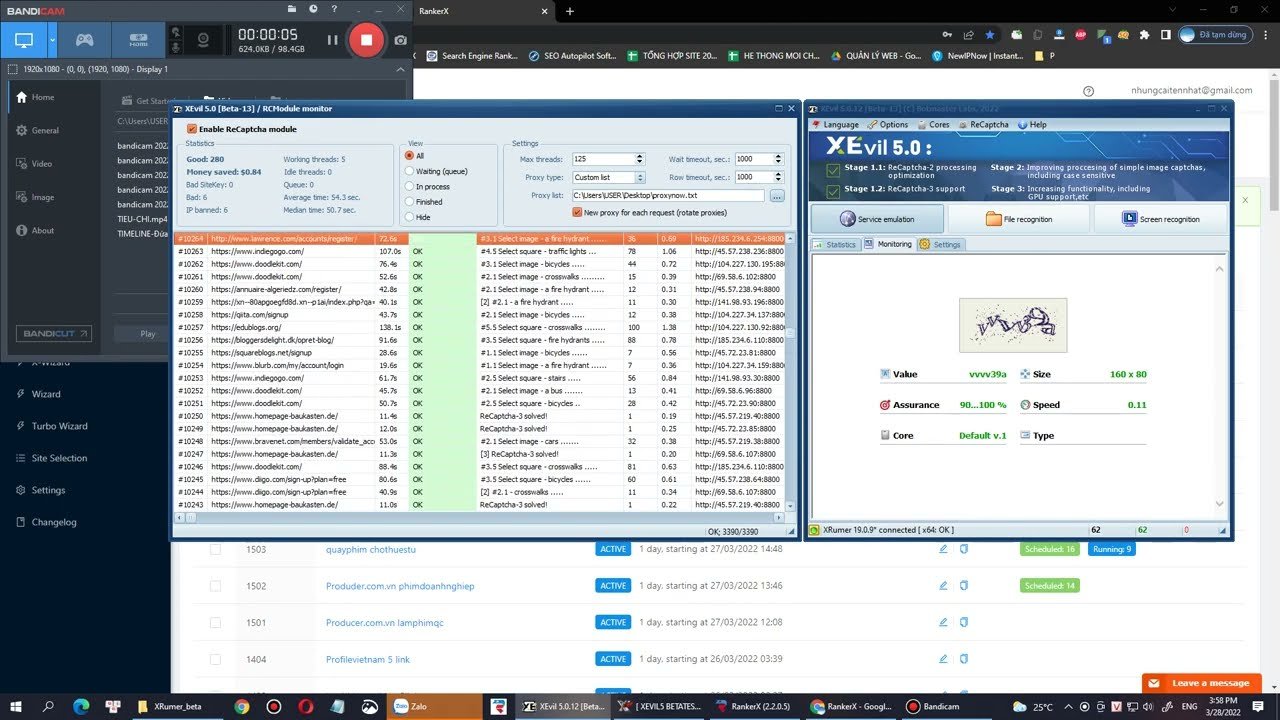This screenshot has height=720, width=1280.
Task: Open Bandicam scheduled recording clock icon
Action: (x=313, y=8)
